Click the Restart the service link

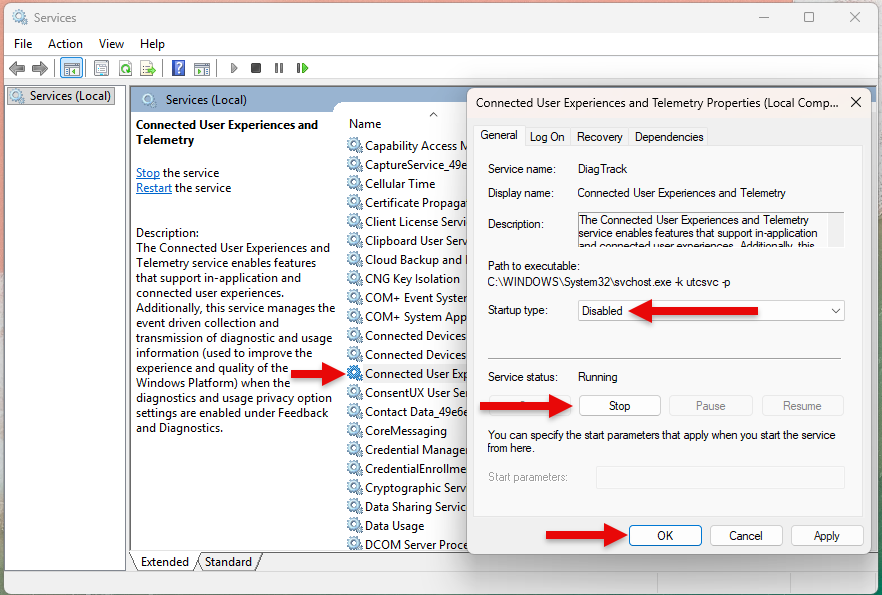pyautogui.click(x=154, y=188)
